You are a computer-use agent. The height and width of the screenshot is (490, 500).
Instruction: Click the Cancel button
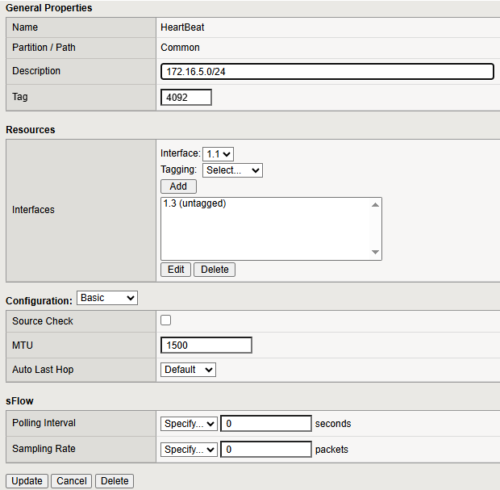[71, 481]
